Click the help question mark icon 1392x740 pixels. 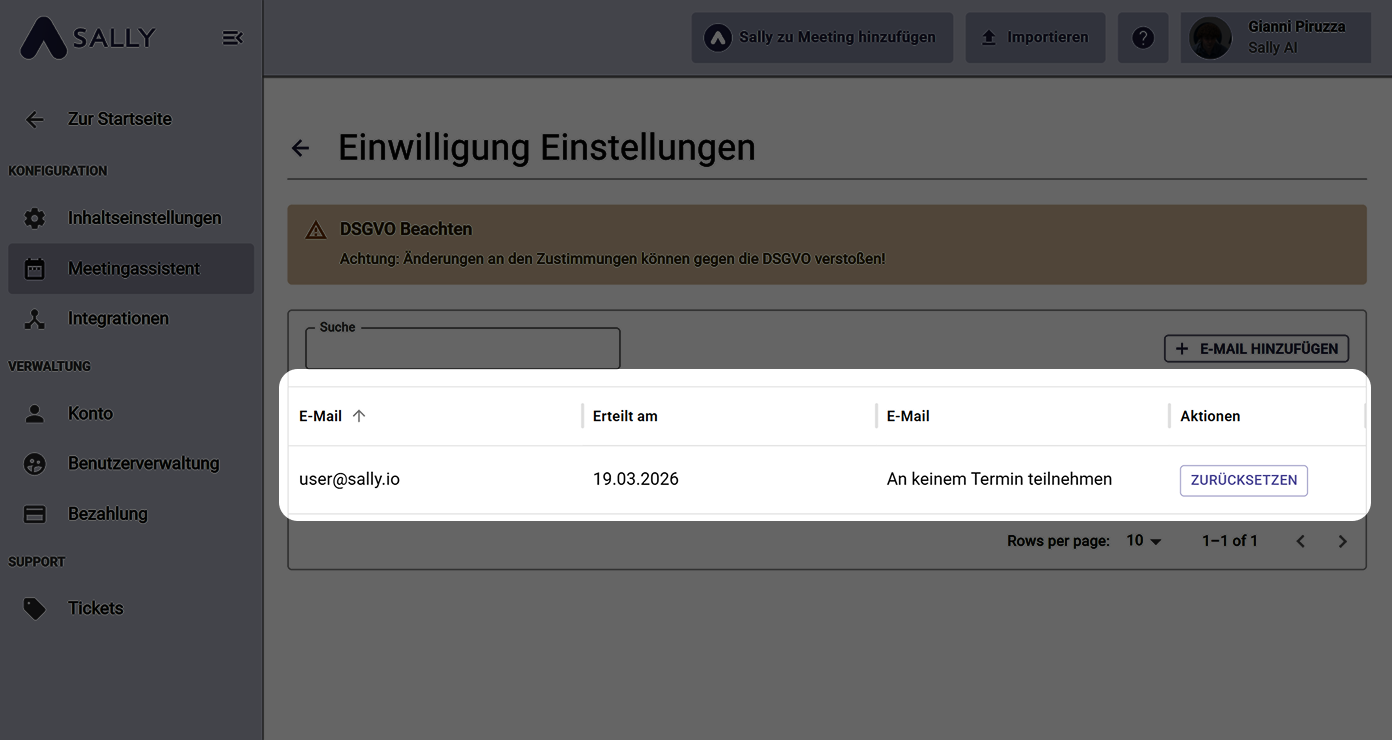(1143, 38)
